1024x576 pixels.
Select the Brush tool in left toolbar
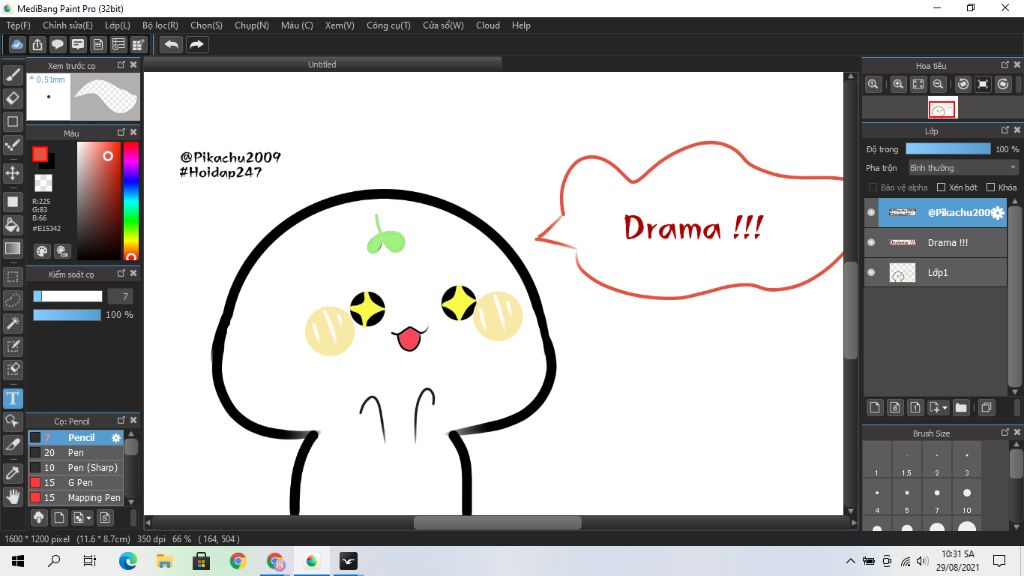(12, 74)
